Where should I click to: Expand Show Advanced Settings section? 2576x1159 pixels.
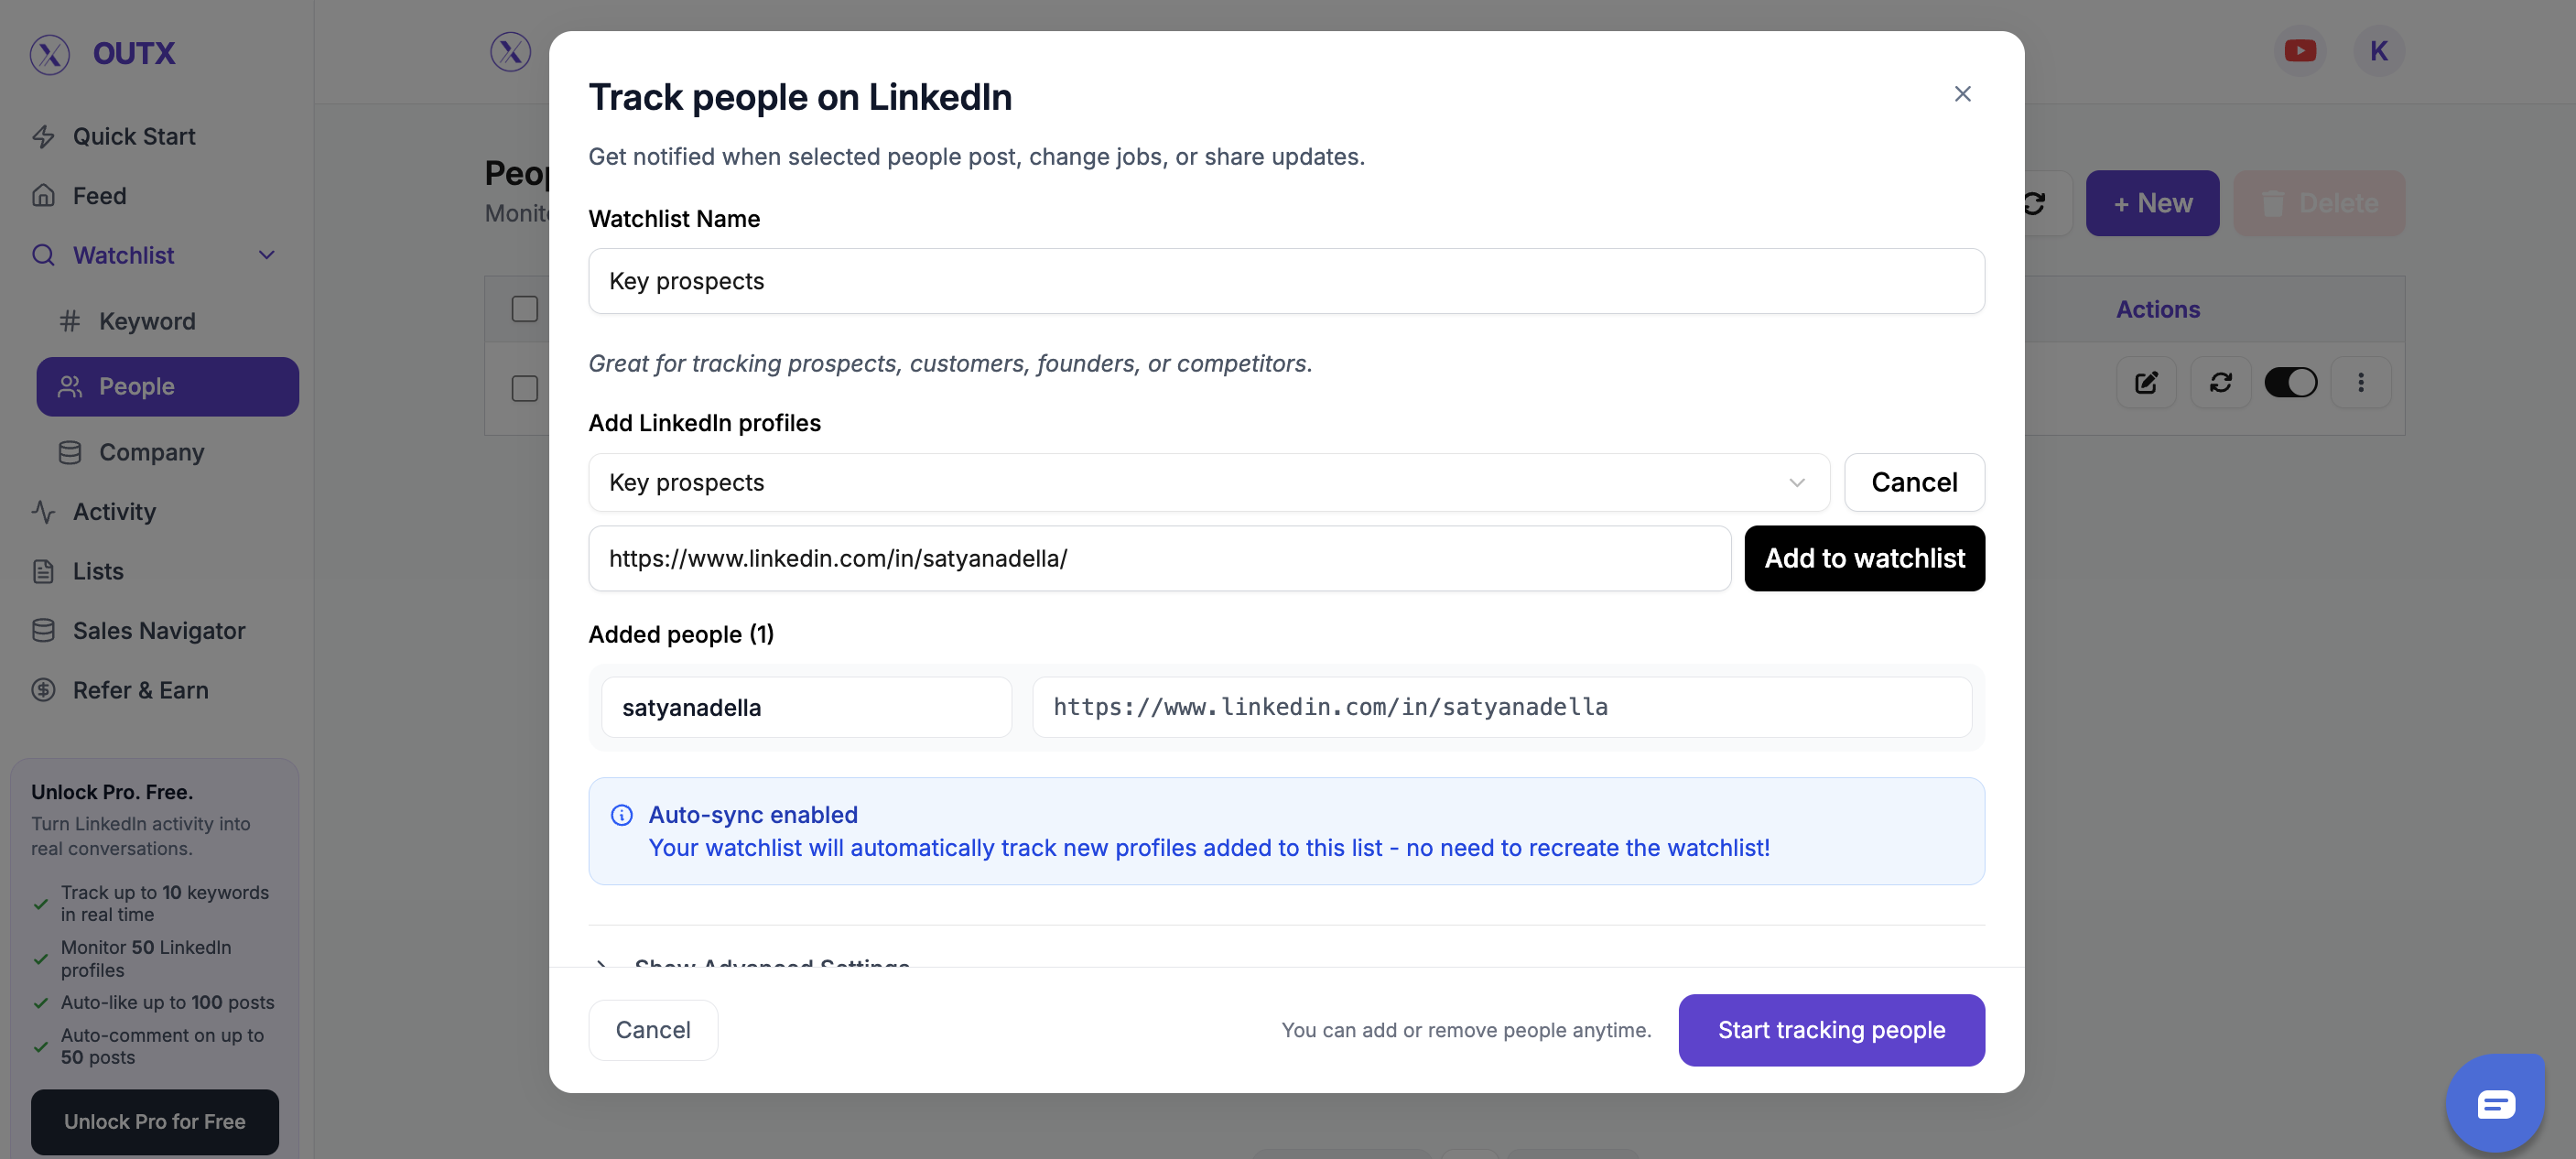(770, 961)
